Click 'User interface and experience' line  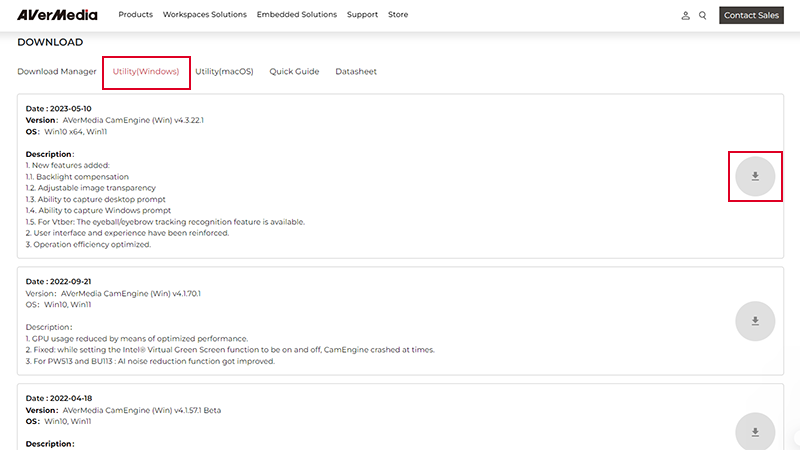[x=128, y=233]
